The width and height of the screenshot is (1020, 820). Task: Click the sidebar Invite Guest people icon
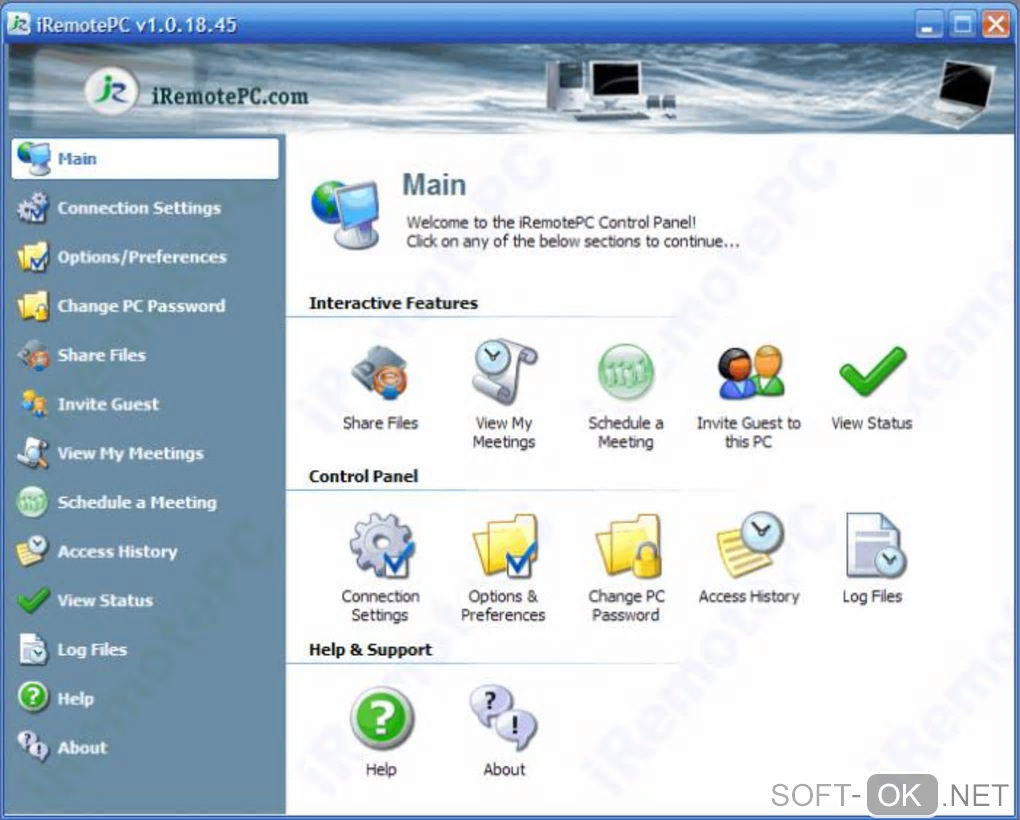[33, 404]
